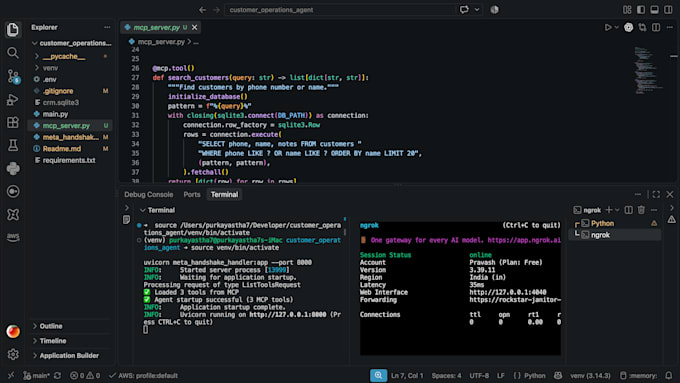
Task: Kill terminal with trash icon
Action: click(641, 210)
